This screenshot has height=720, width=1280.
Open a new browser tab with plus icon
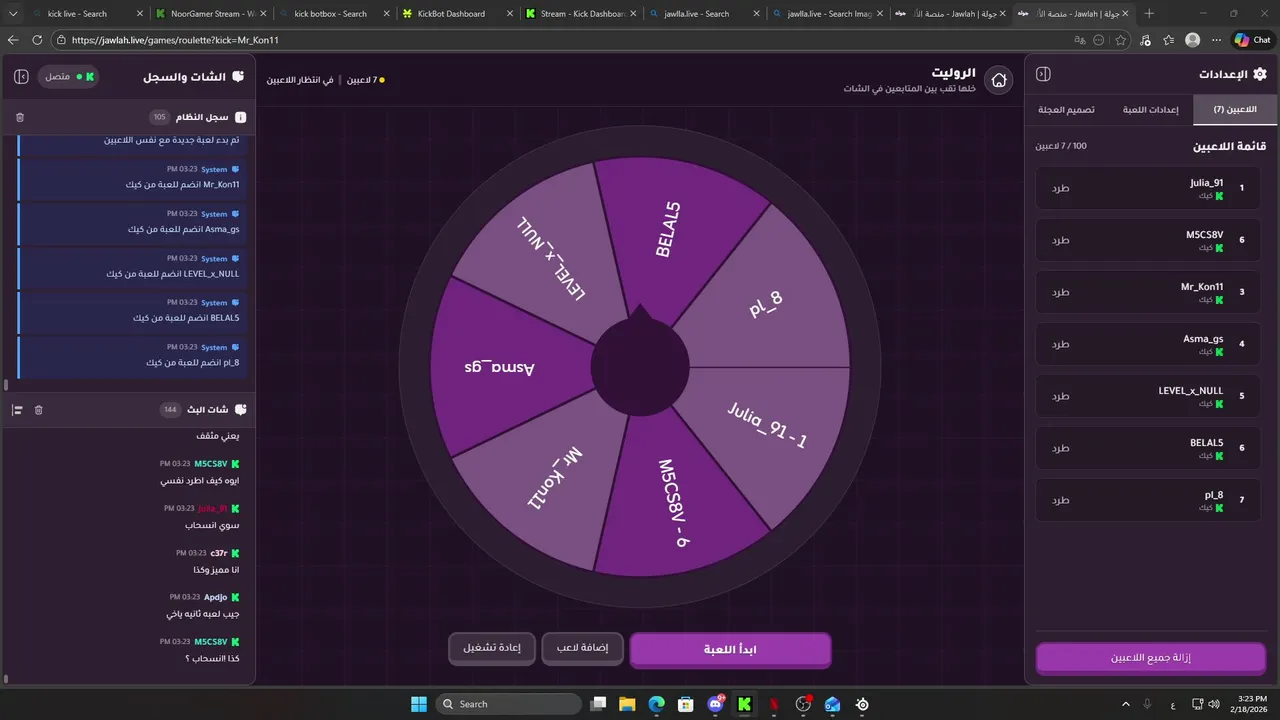click(x=1149, y=14)
